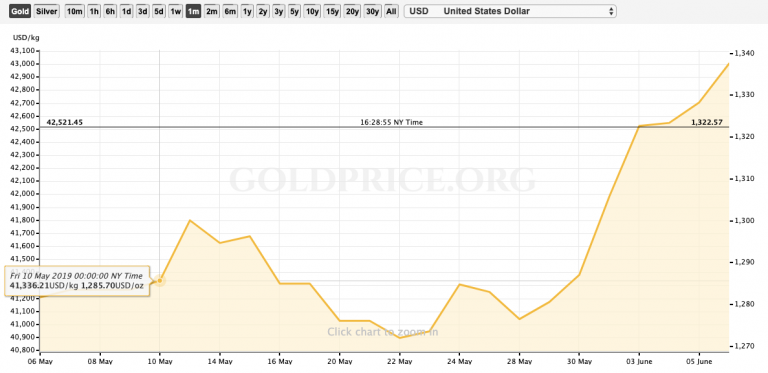The height and width of the screenshot is (373, 768).
Task: Click the 10 May data point marker
Action: click(x=160, y=281)
